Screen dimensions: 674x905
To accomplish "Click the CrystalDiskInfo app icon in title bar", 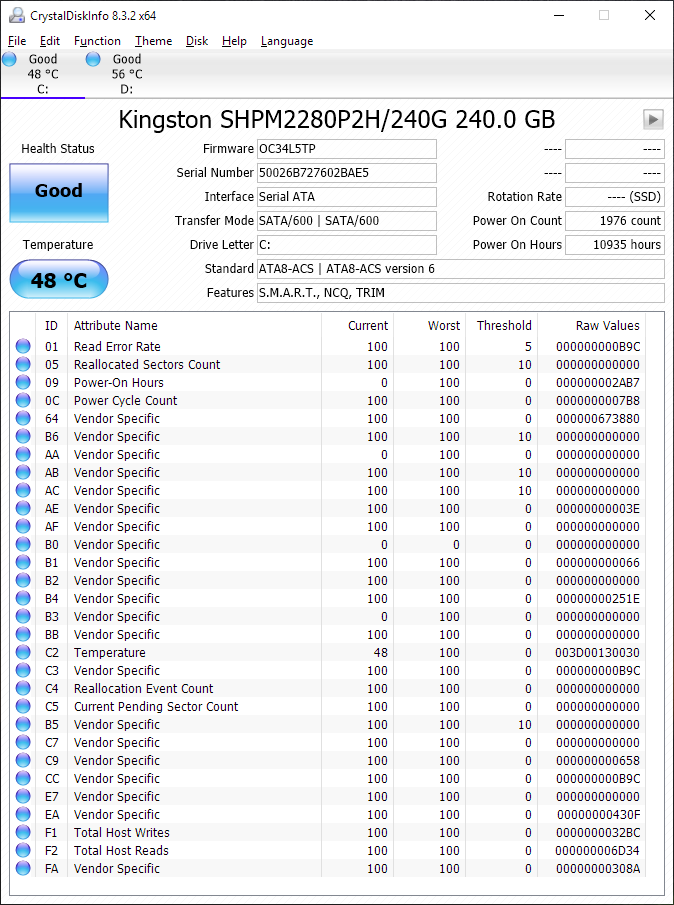I will coord(17,16).
